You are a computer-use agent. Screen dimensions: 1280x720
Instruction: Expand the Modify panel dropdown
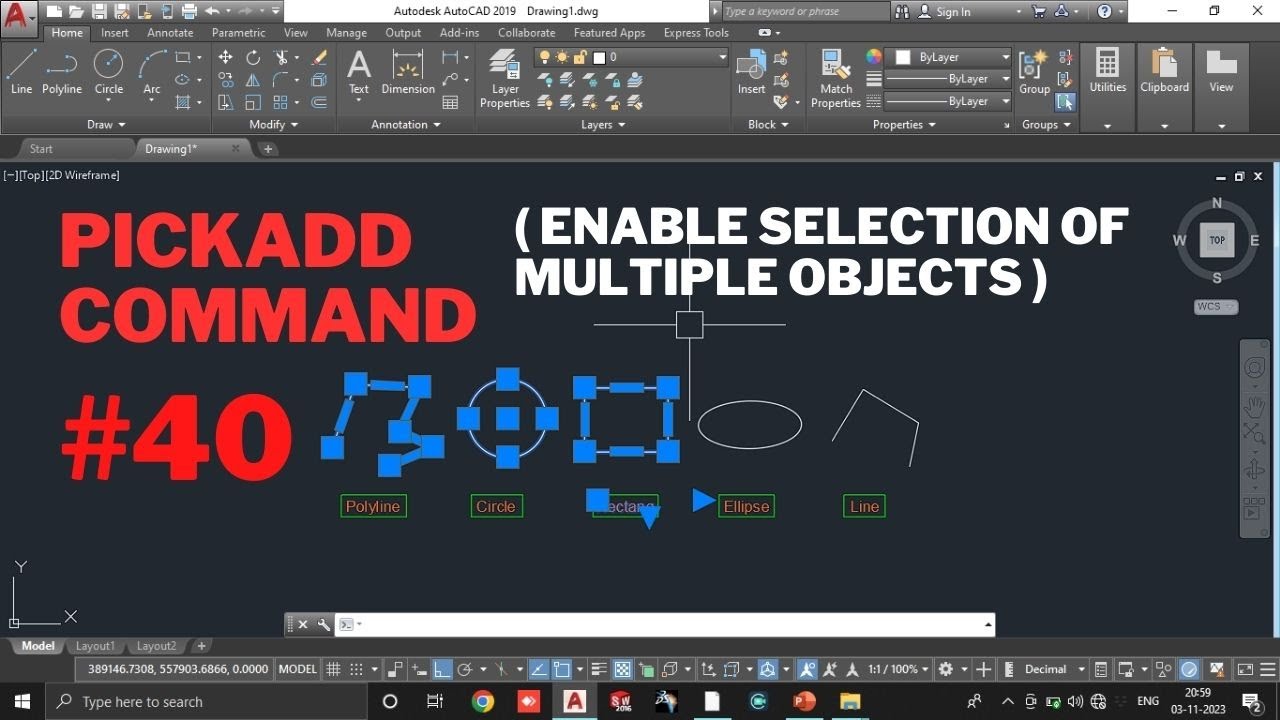click(x=274, y=125)
